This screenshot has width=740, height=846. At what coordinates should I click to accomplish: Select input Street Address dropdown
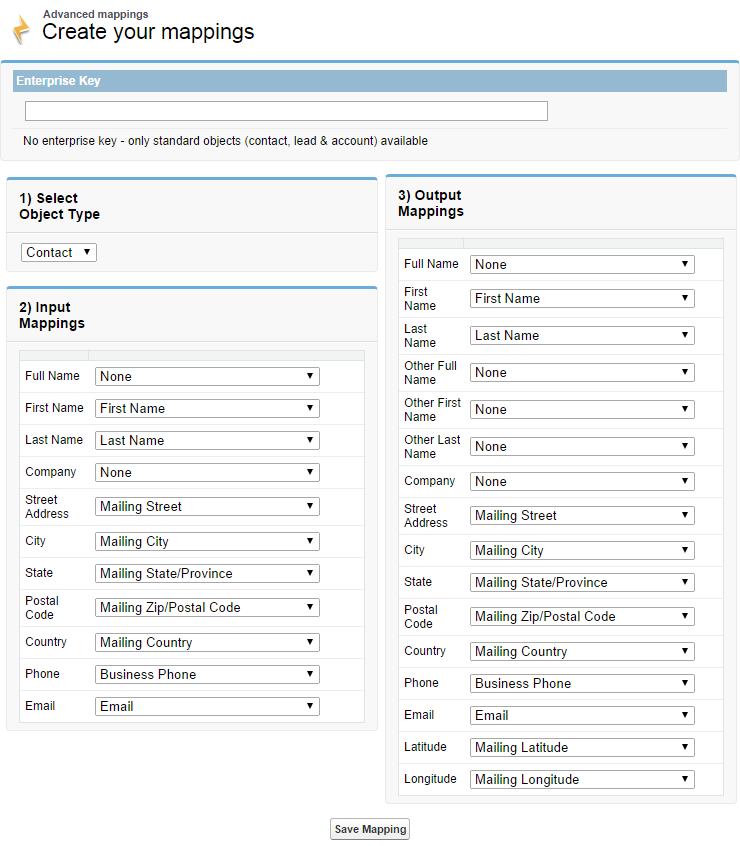[x=207, y=506]
